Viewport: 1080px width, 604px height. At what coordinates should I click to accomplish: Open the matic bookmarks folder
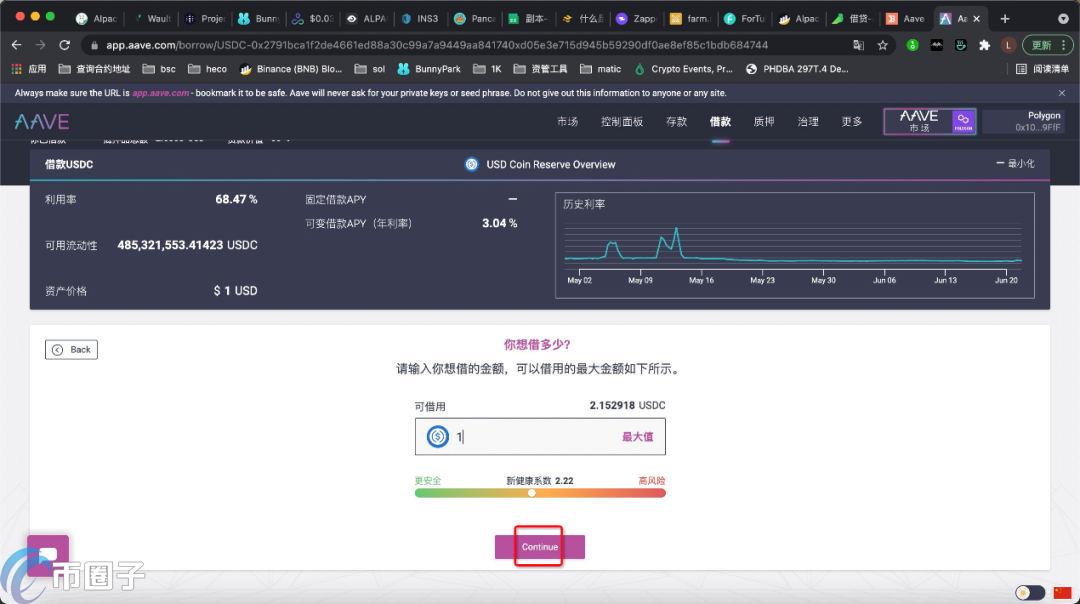click(x=601, y=69)
